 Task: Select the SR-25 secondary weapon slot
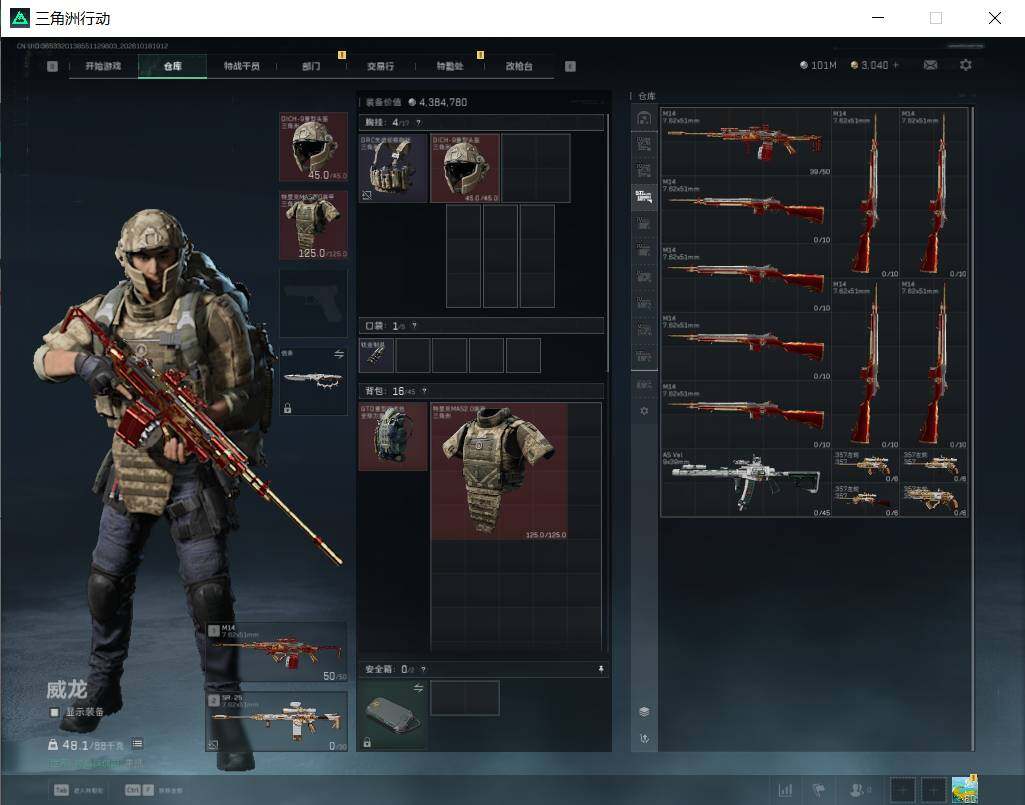pos(277,721)
